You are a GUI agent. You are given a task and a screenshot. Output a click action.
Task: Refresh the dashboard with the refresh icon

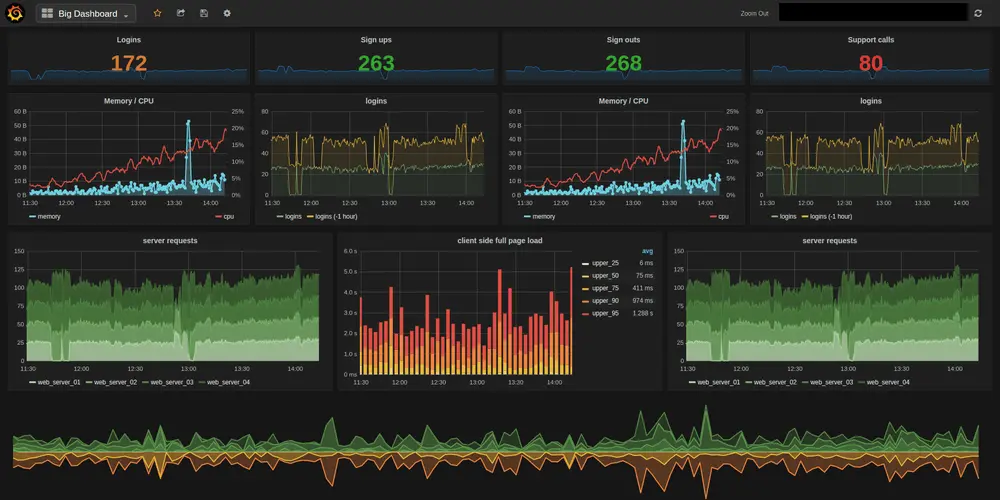(978, 13)
